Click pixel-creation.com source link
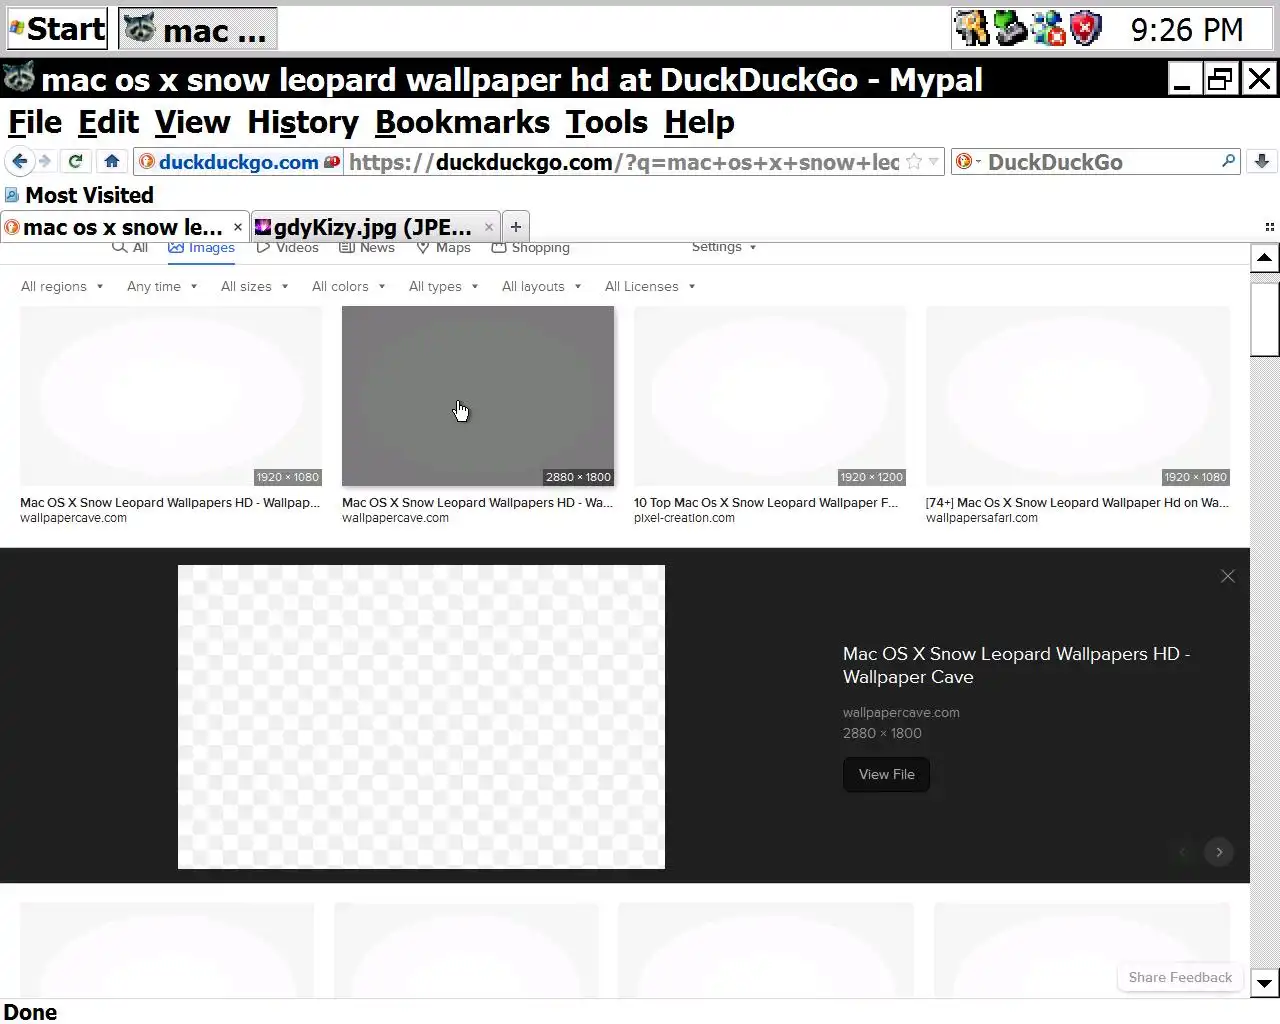 (x=684, y=518)
